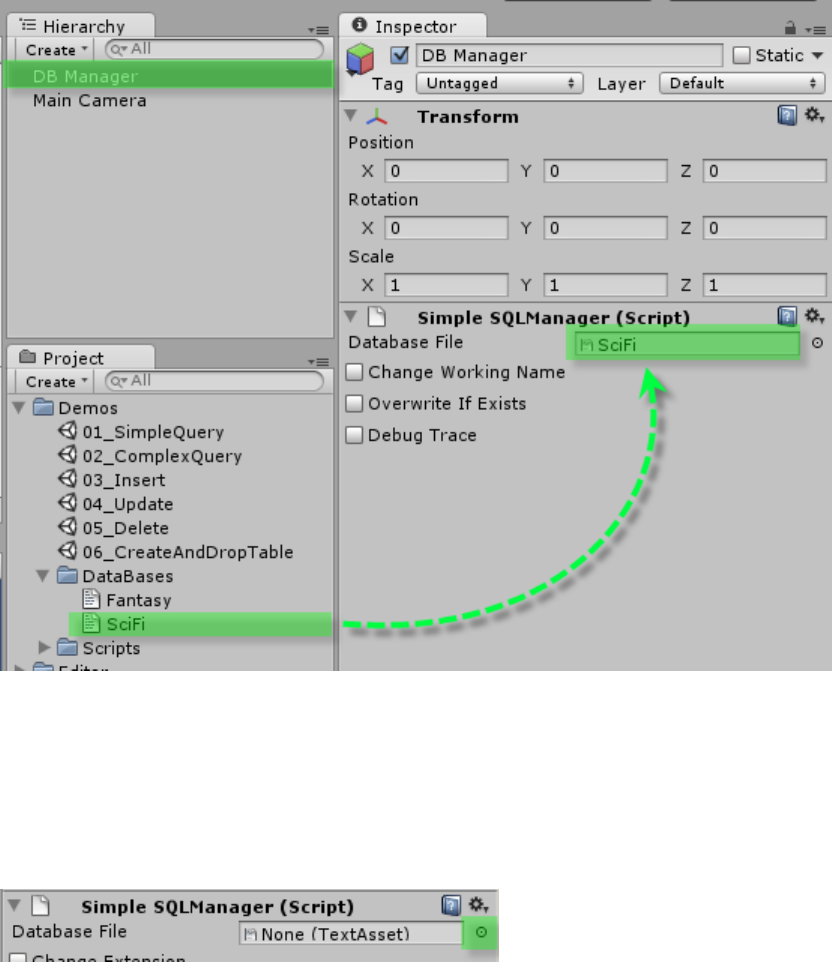The height and width of the screenshot is (962, 832).
Task: Click the highlighted object picker beside None (TextAsset)
Action: pos(481,933)
